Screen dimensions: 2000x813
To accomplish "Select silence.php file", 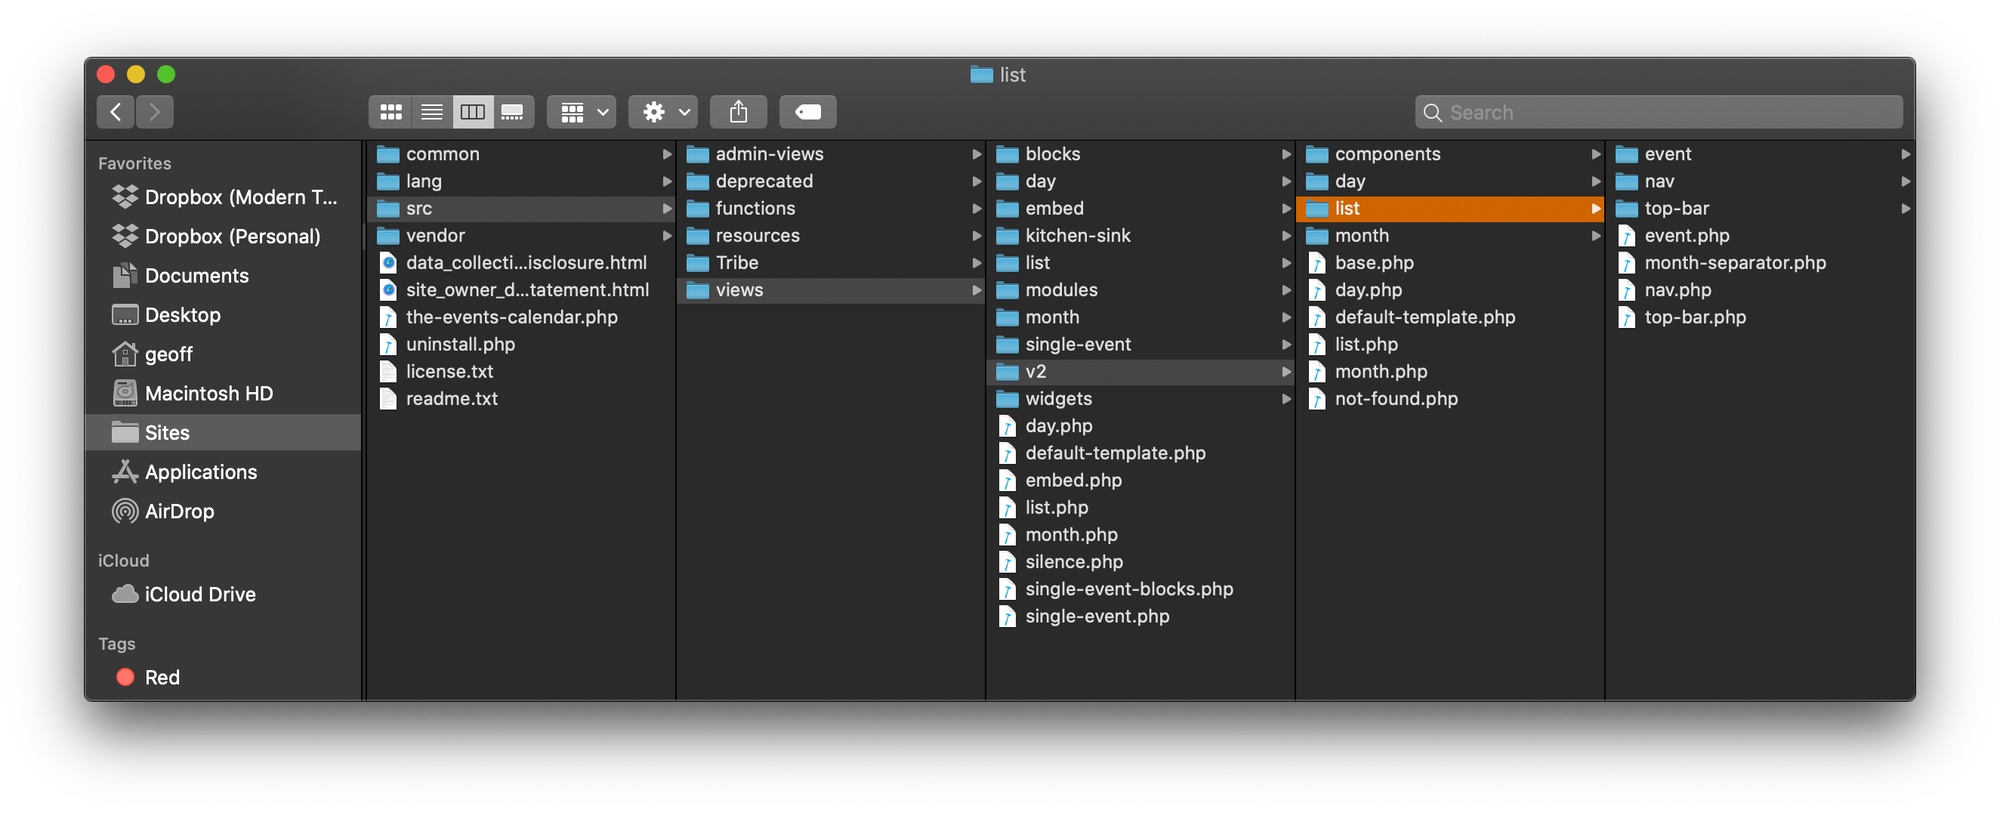I will 1141,562.
